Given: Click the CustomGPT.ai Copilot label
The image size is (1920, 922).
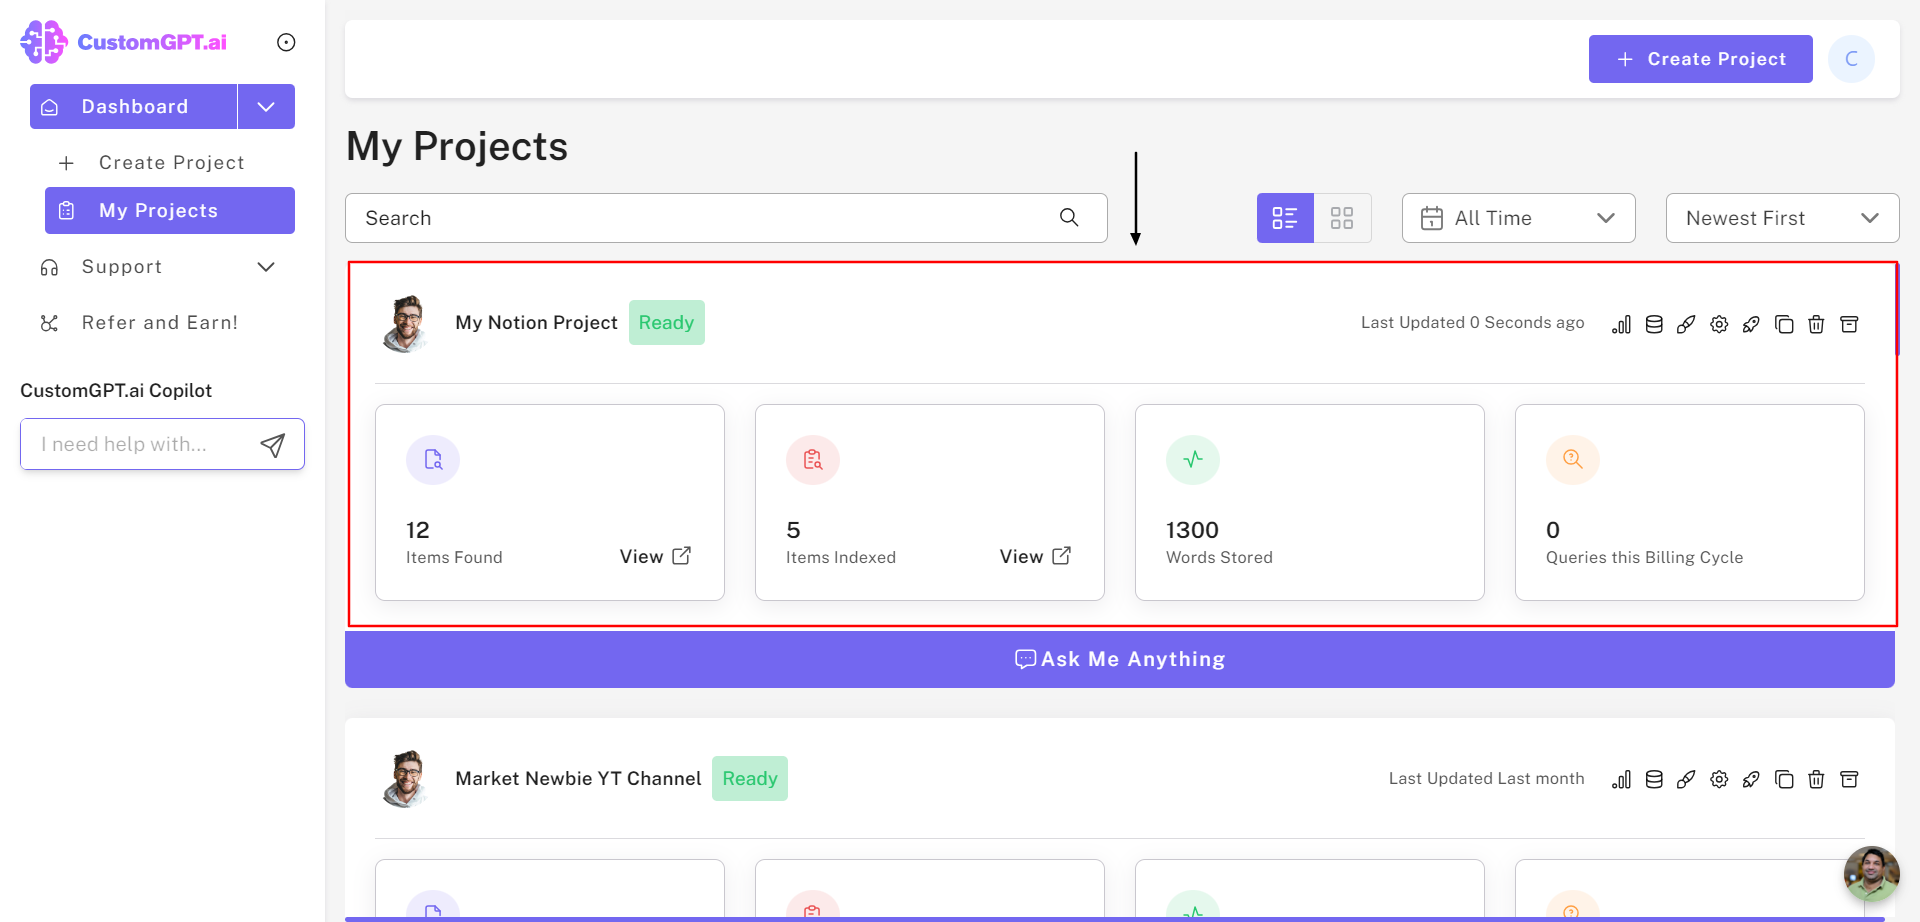Looking at the screenshot, I should (x=116, y=390).
